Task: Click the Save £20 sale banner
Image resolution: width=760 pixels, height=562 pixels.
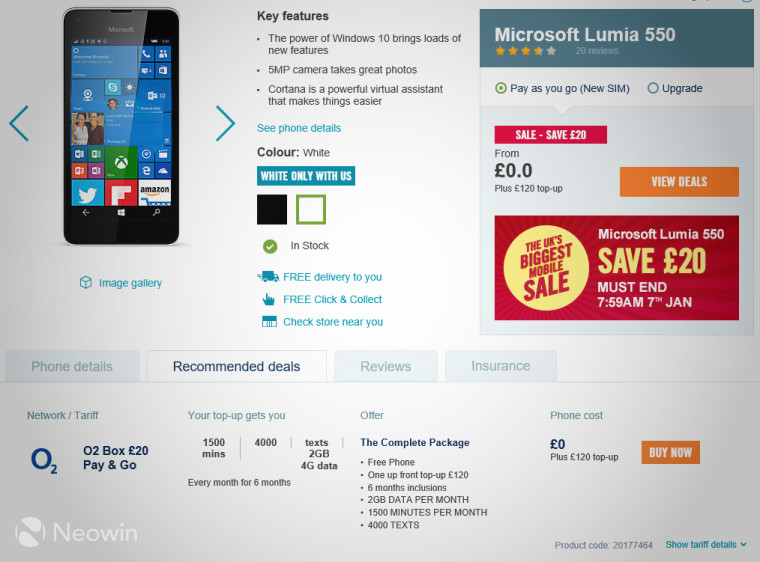Action: pyautogui.click(x=617, y=268)
